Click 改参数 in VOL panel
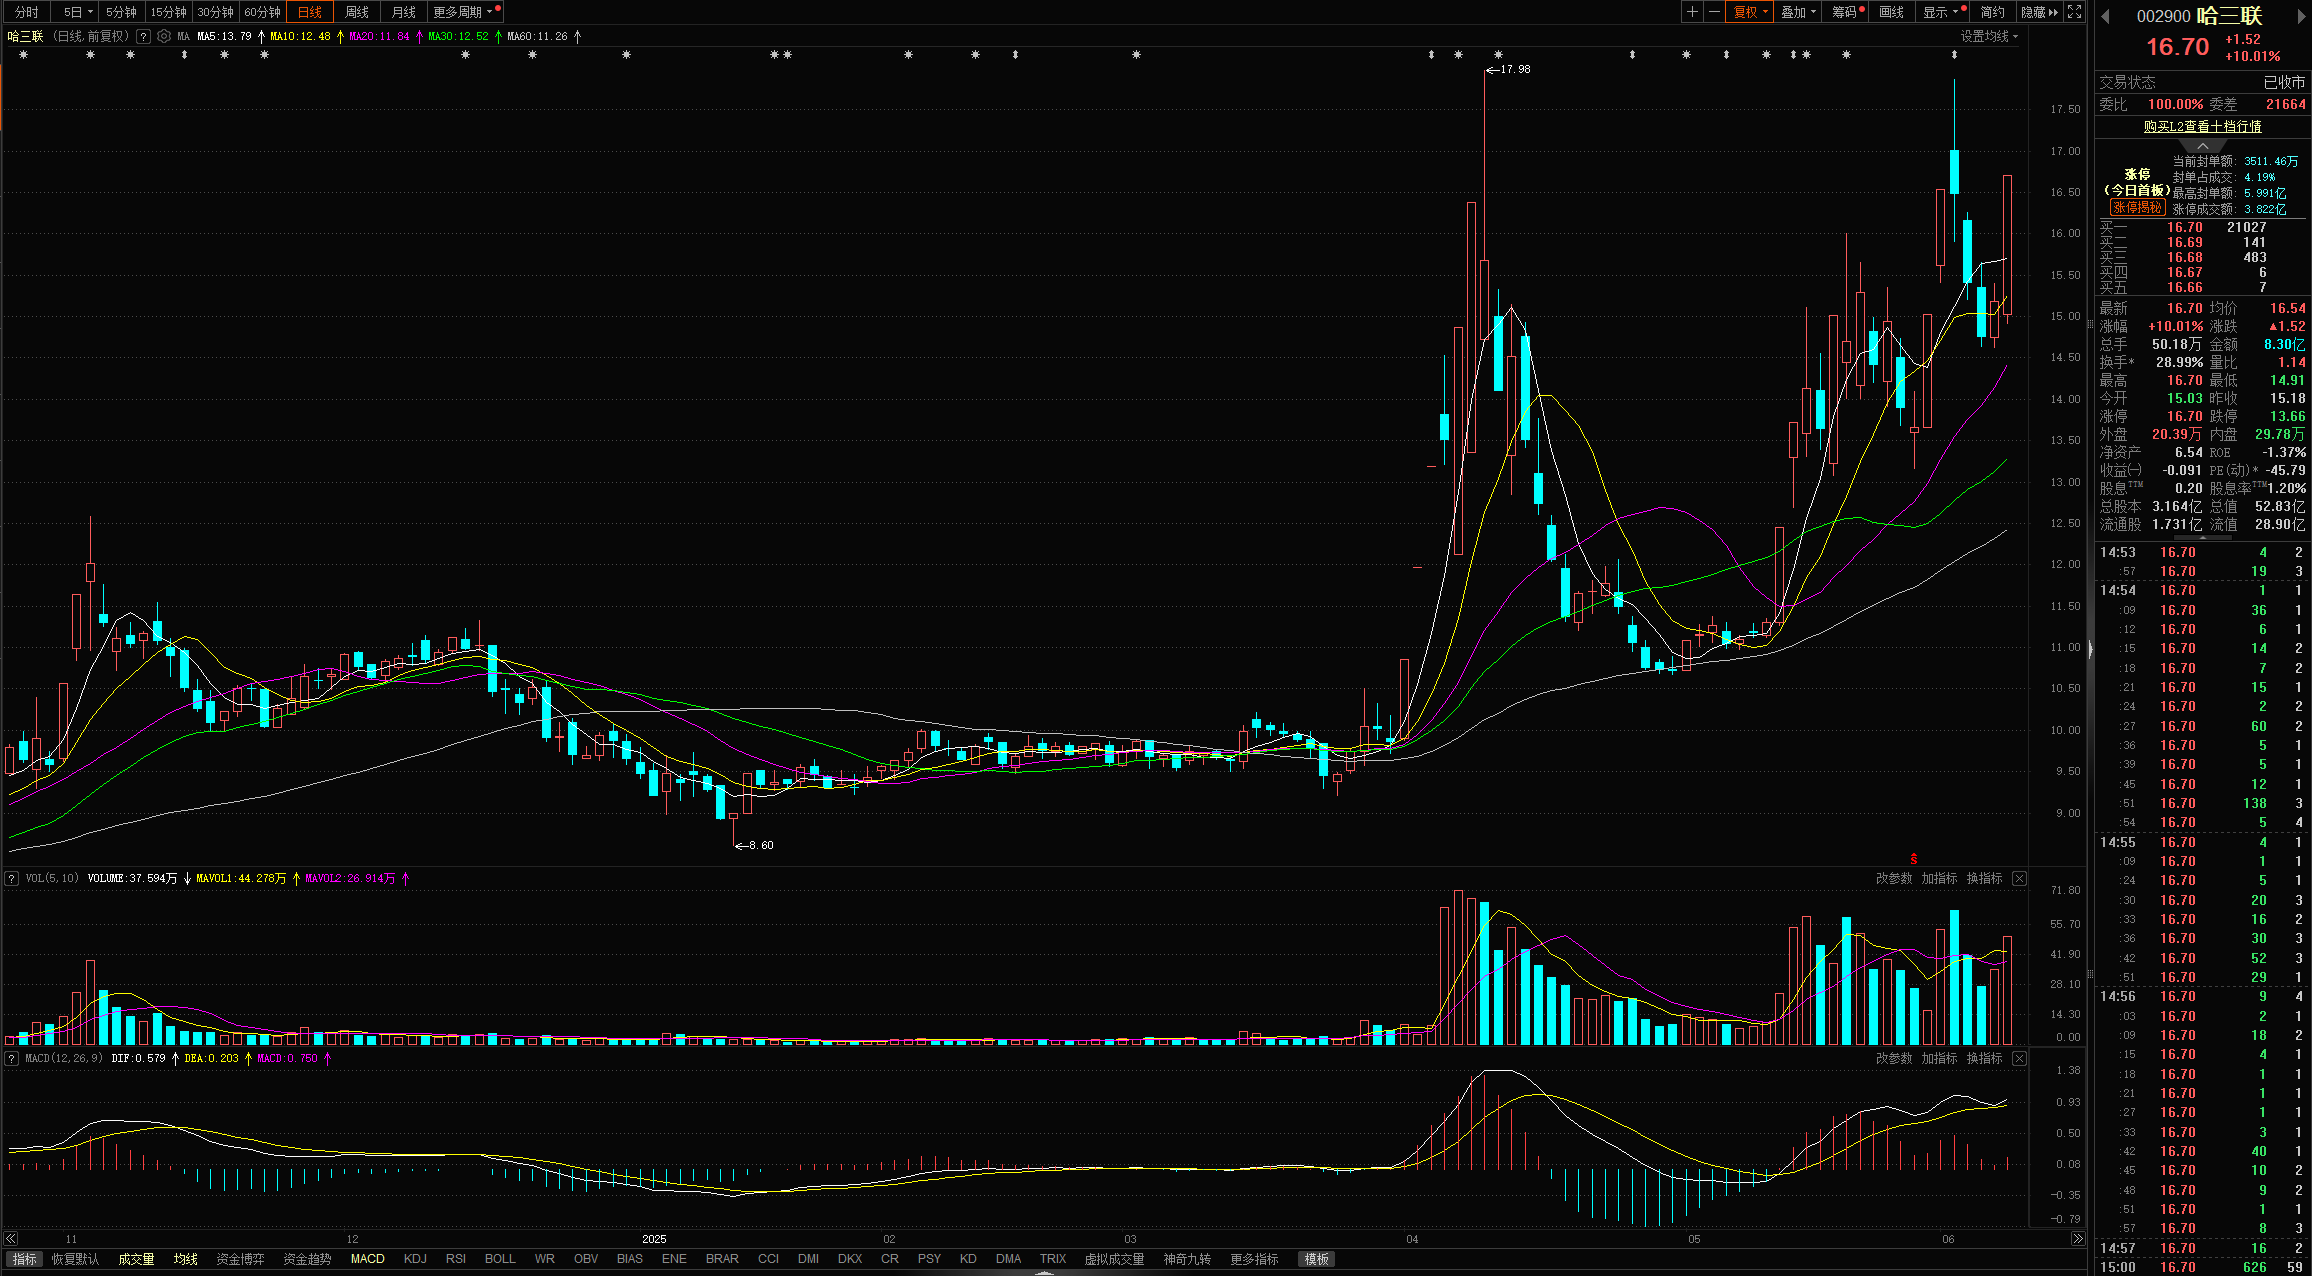The height and width of the screenshot is (1276, 2312). 1894,878
